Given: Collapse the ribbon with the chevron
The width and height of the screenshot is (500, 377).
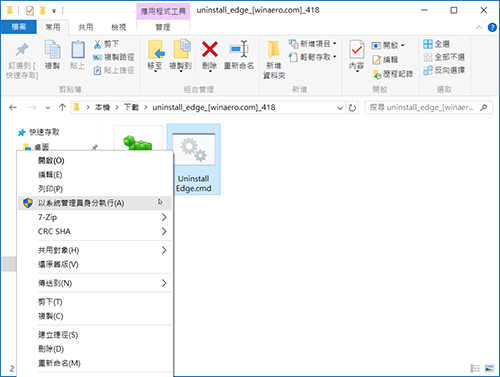Looking at the screenshot, I should pos(479,27).
